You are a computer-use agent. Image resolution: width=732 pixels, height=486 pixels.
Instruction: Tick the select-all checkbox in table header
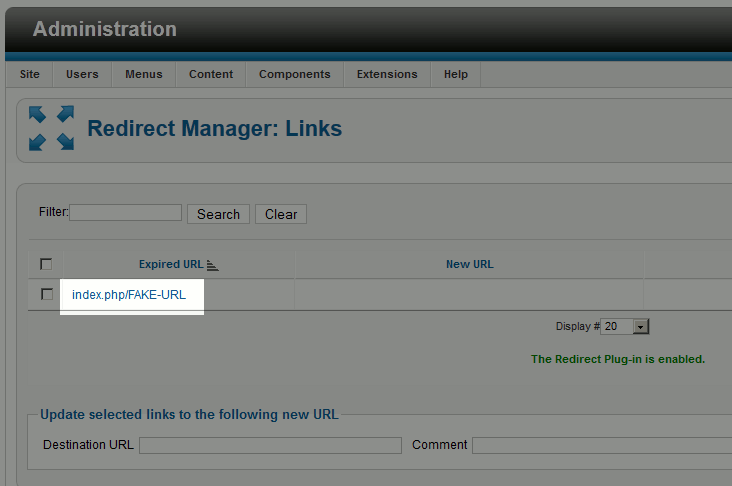point(46,264)
